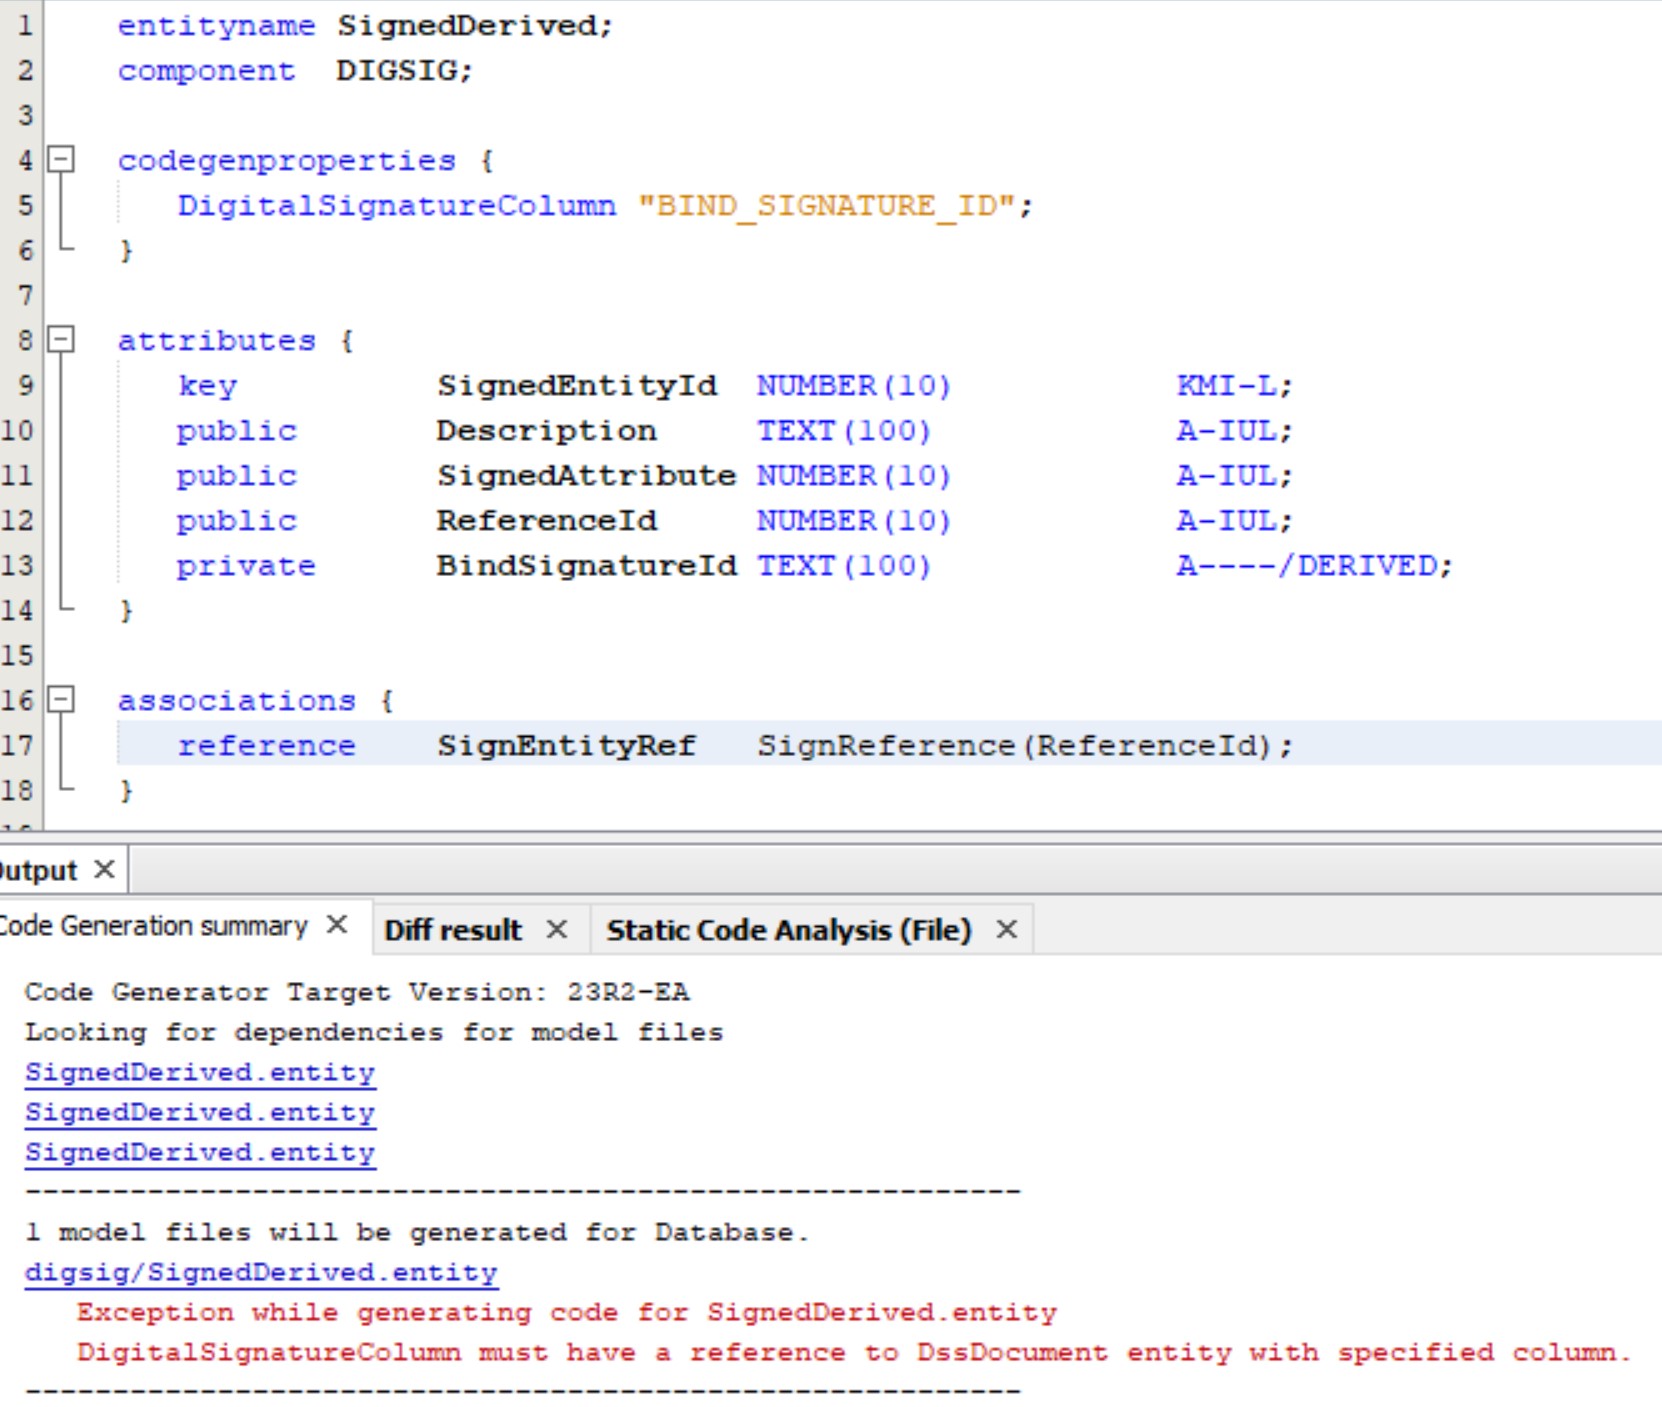Open the digsig/SignedDerived.entity link

pos(261,1272)
